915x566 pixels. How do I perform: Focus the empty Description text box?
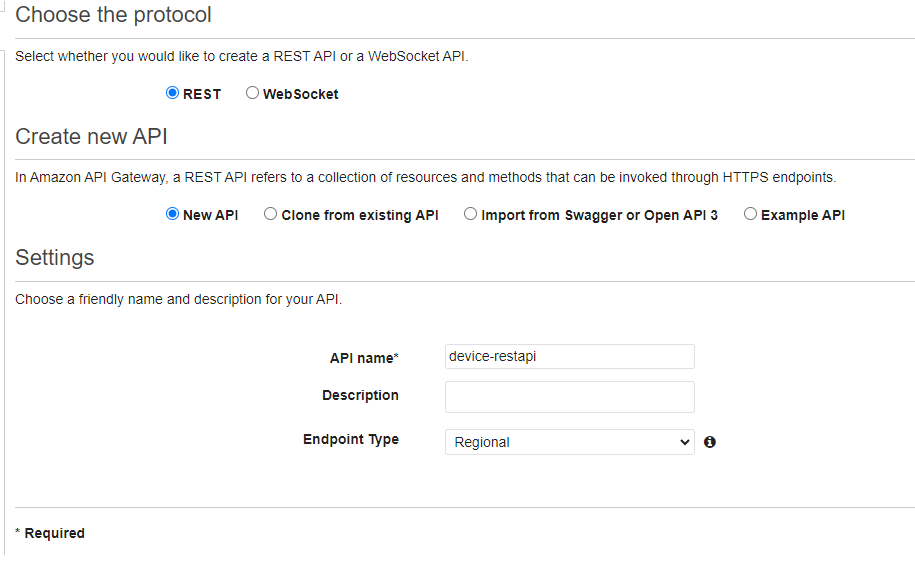pos(569,397)
